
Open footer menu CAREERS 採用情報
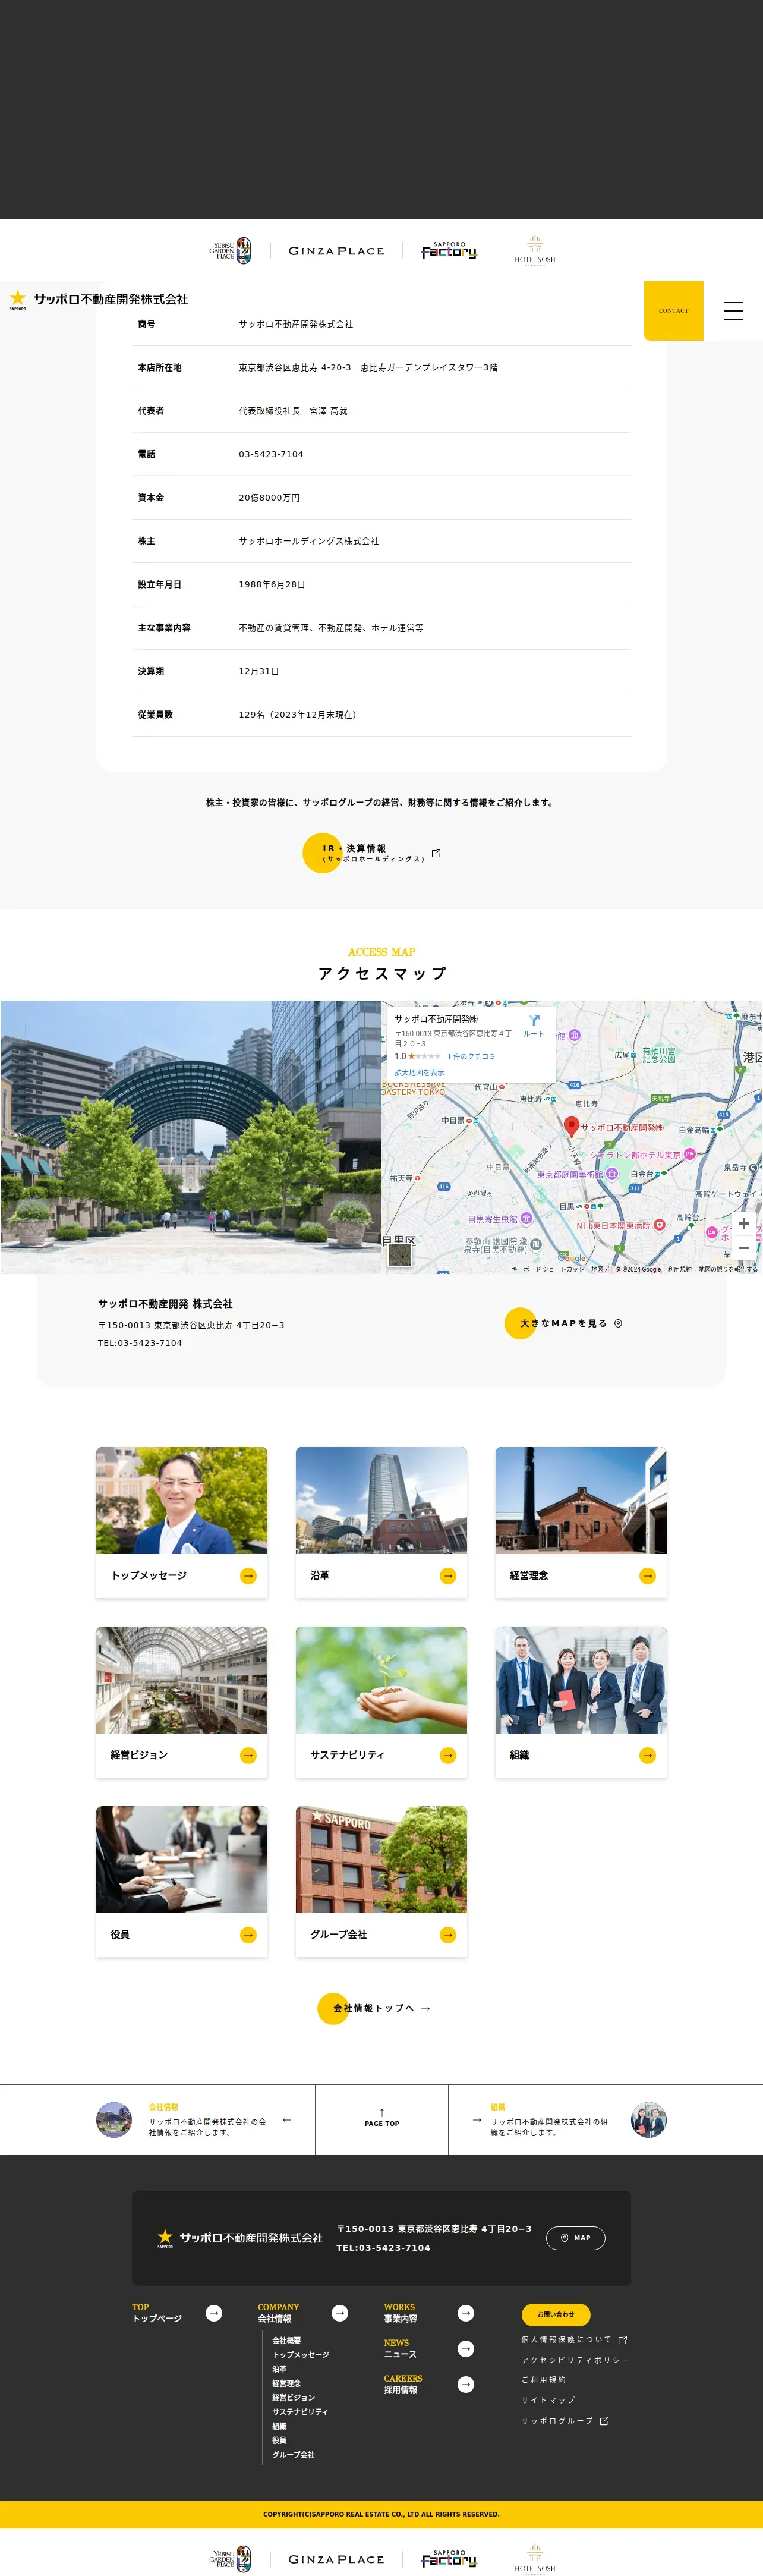pyautogui.click(x=403, y=2385)
